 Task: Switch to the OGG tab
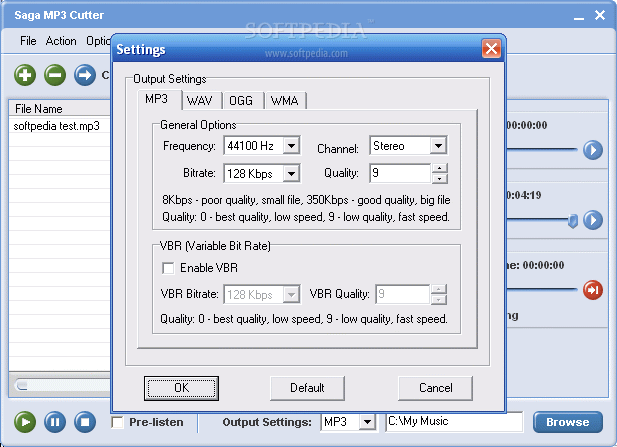coord(241,101)
